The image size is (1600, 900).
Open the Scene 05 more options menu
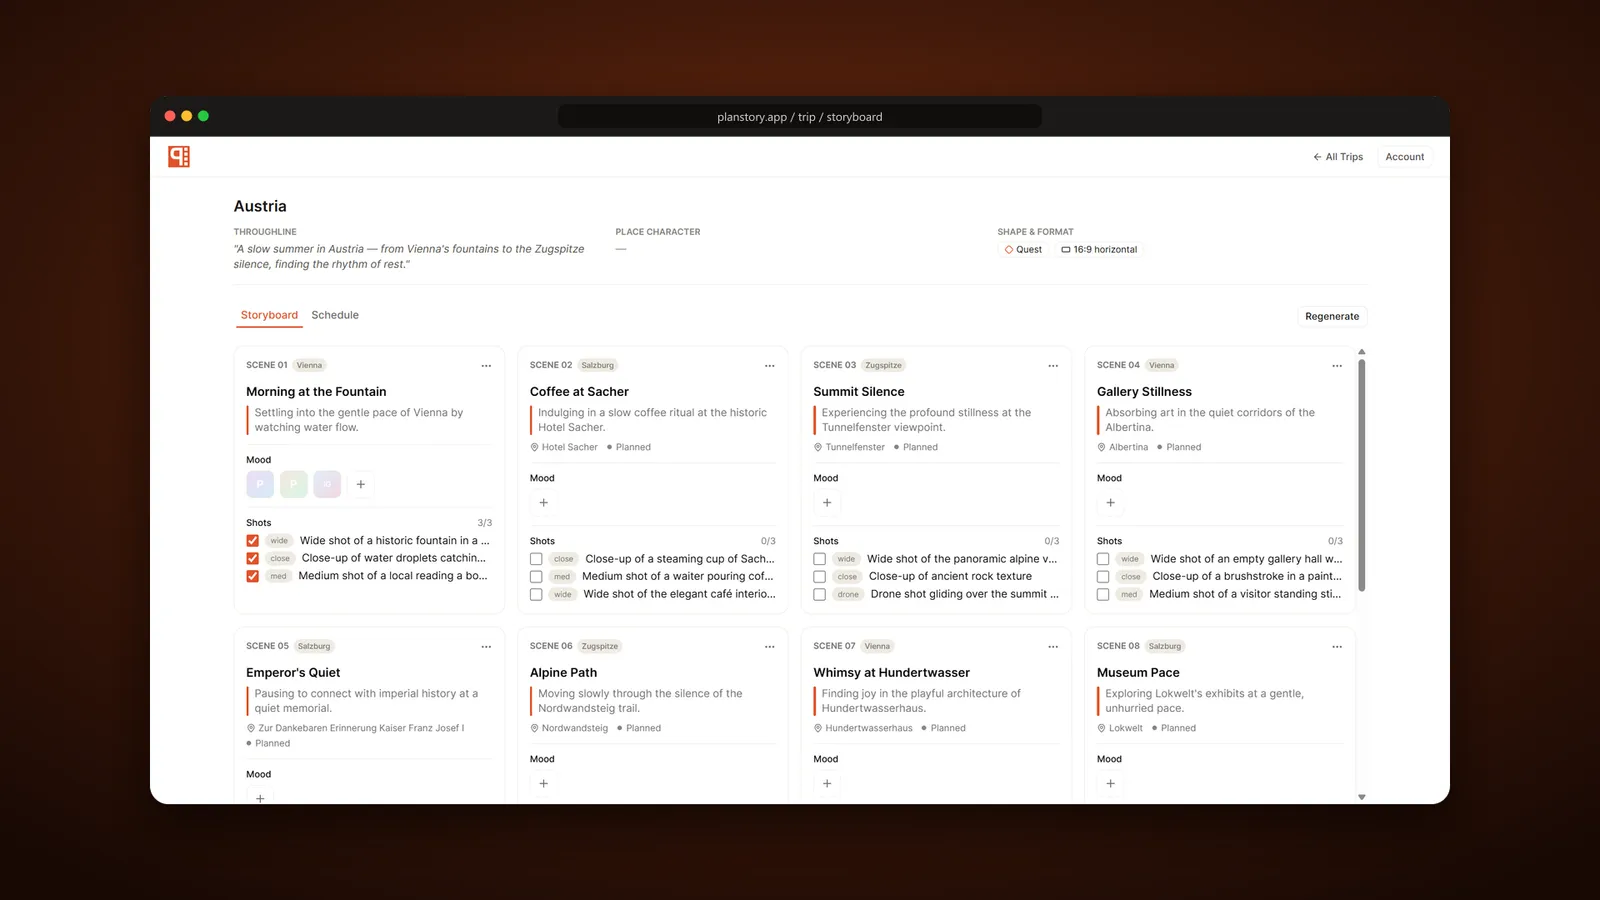pos(486,647)
